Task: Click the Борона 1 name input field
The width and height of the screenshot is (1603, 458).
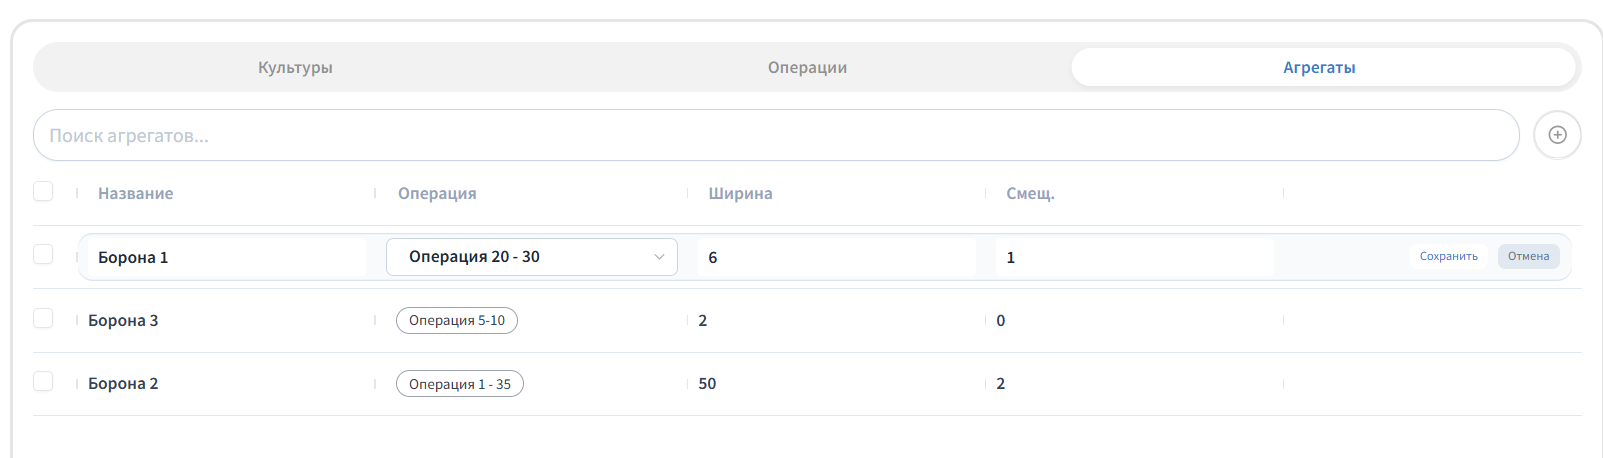Action: point(227,257)
